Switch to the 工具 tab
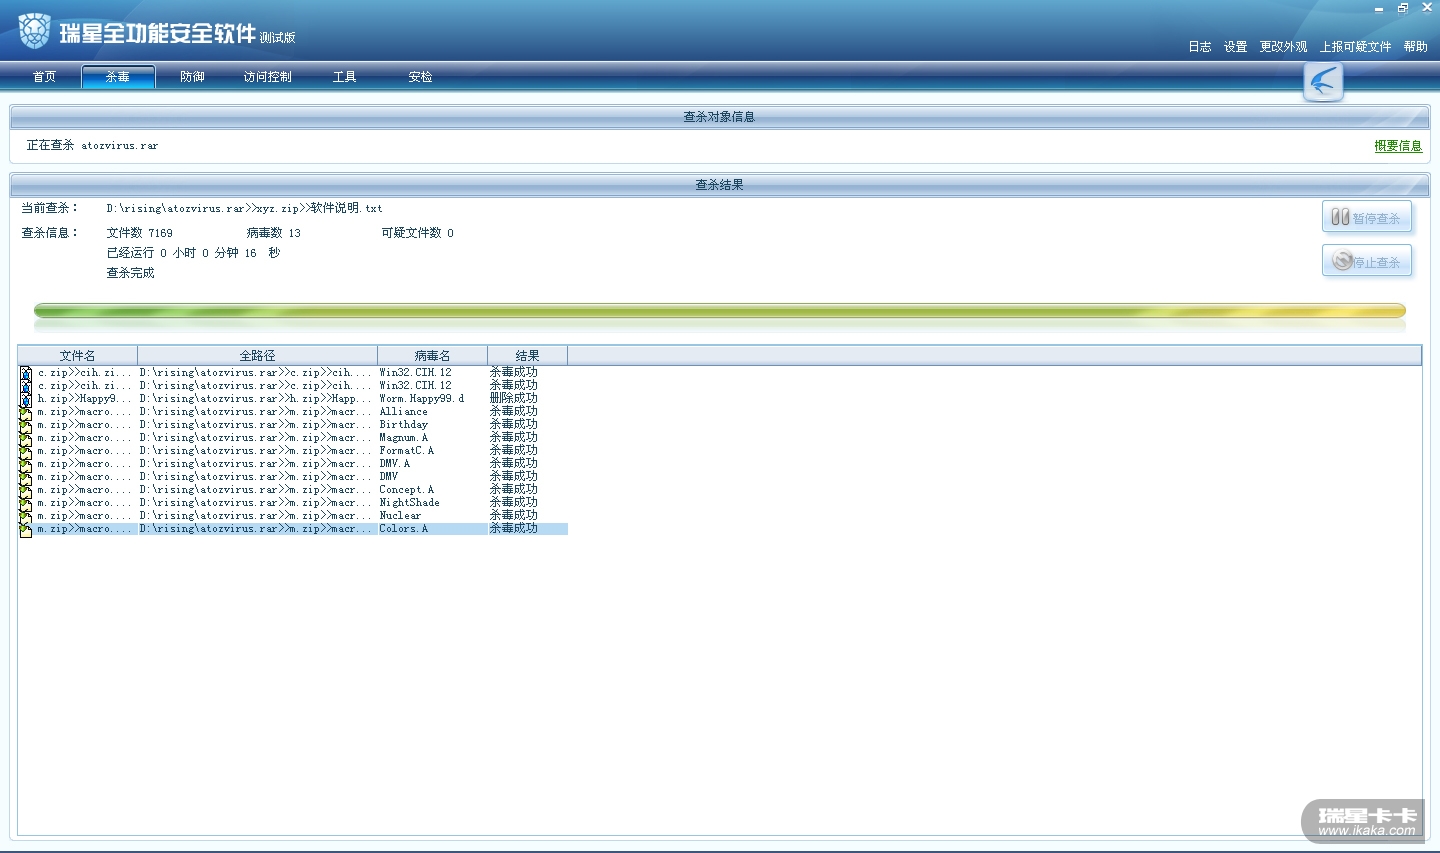The image size is (1440, 853). [x=344, y=77]
